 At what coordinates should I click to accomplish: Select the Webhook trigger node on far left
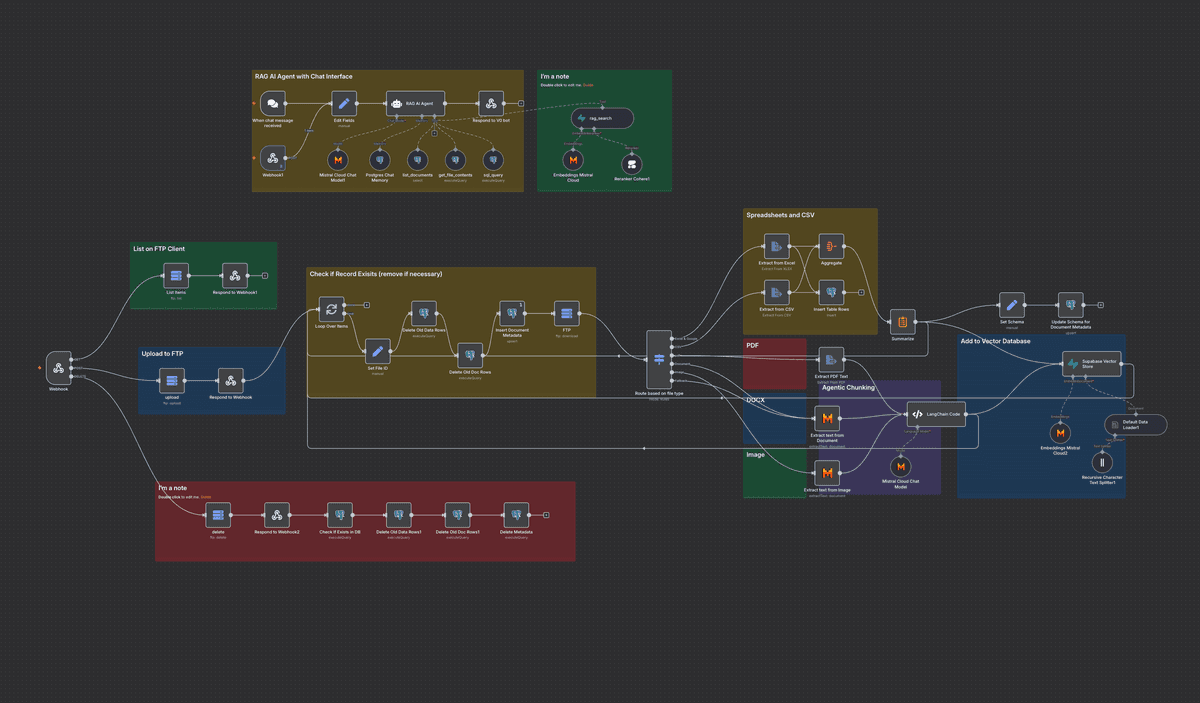pos(58,367)
